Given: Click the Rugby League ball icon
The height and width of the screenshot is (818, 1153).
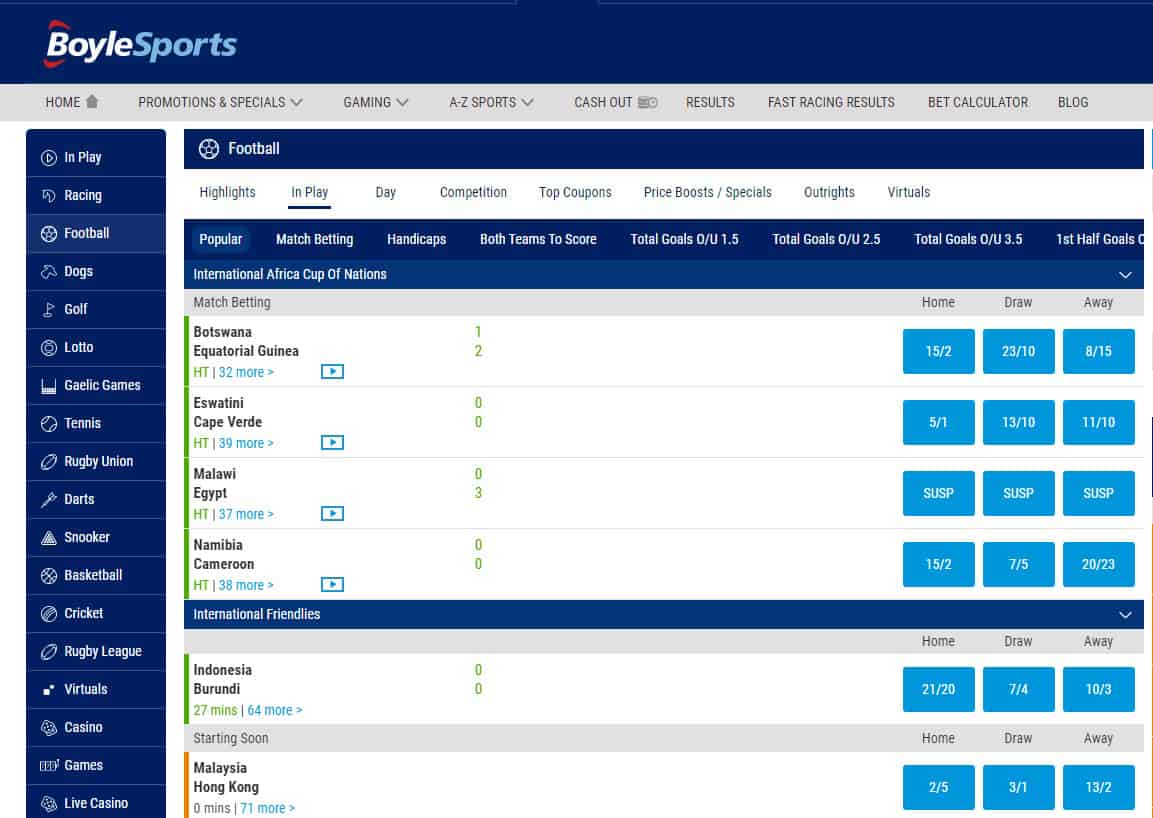Looking at the screenshot, I should [49, 652].
